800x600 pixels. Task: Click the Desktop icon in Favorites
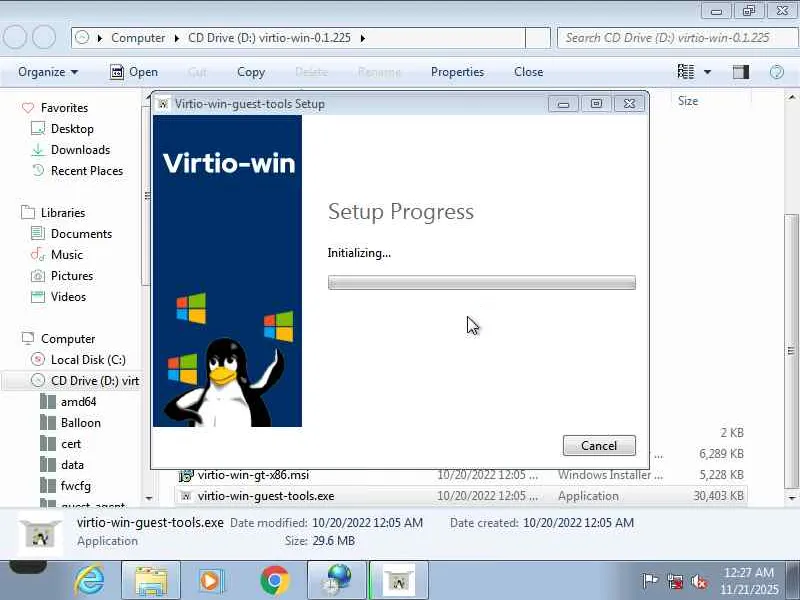(x=38, y=129)
